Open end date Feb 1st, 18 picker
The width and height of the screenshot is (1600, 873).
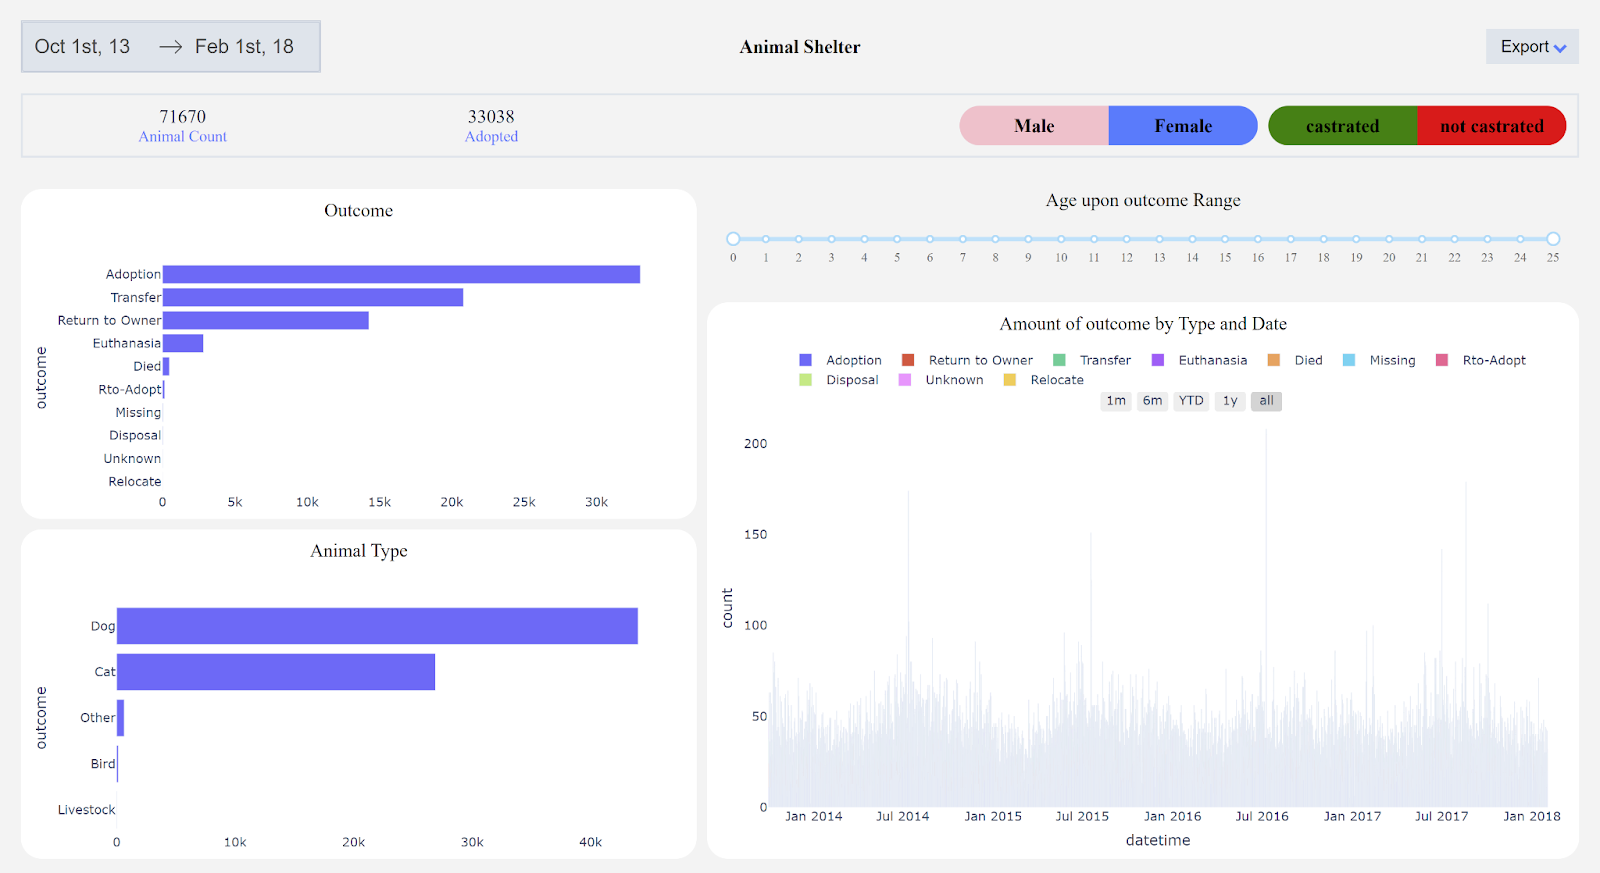click(x=245, y=47)
